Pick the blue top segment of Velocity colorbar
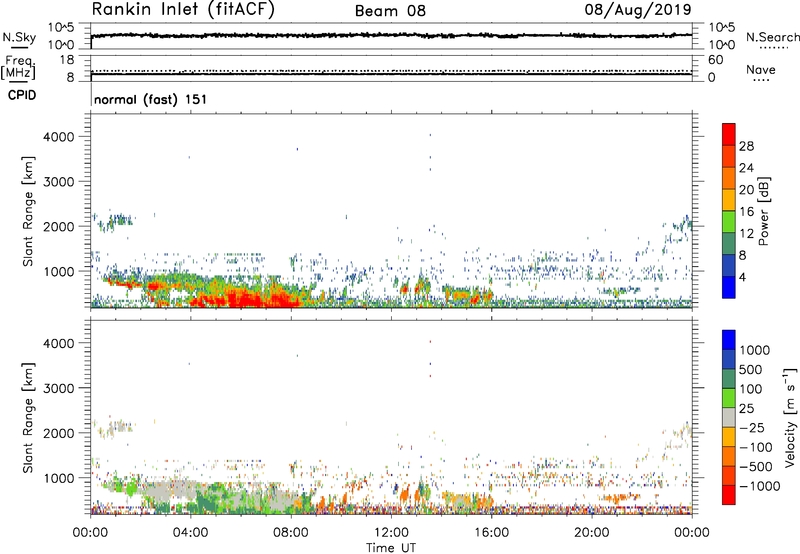 [x=729, y=340]
